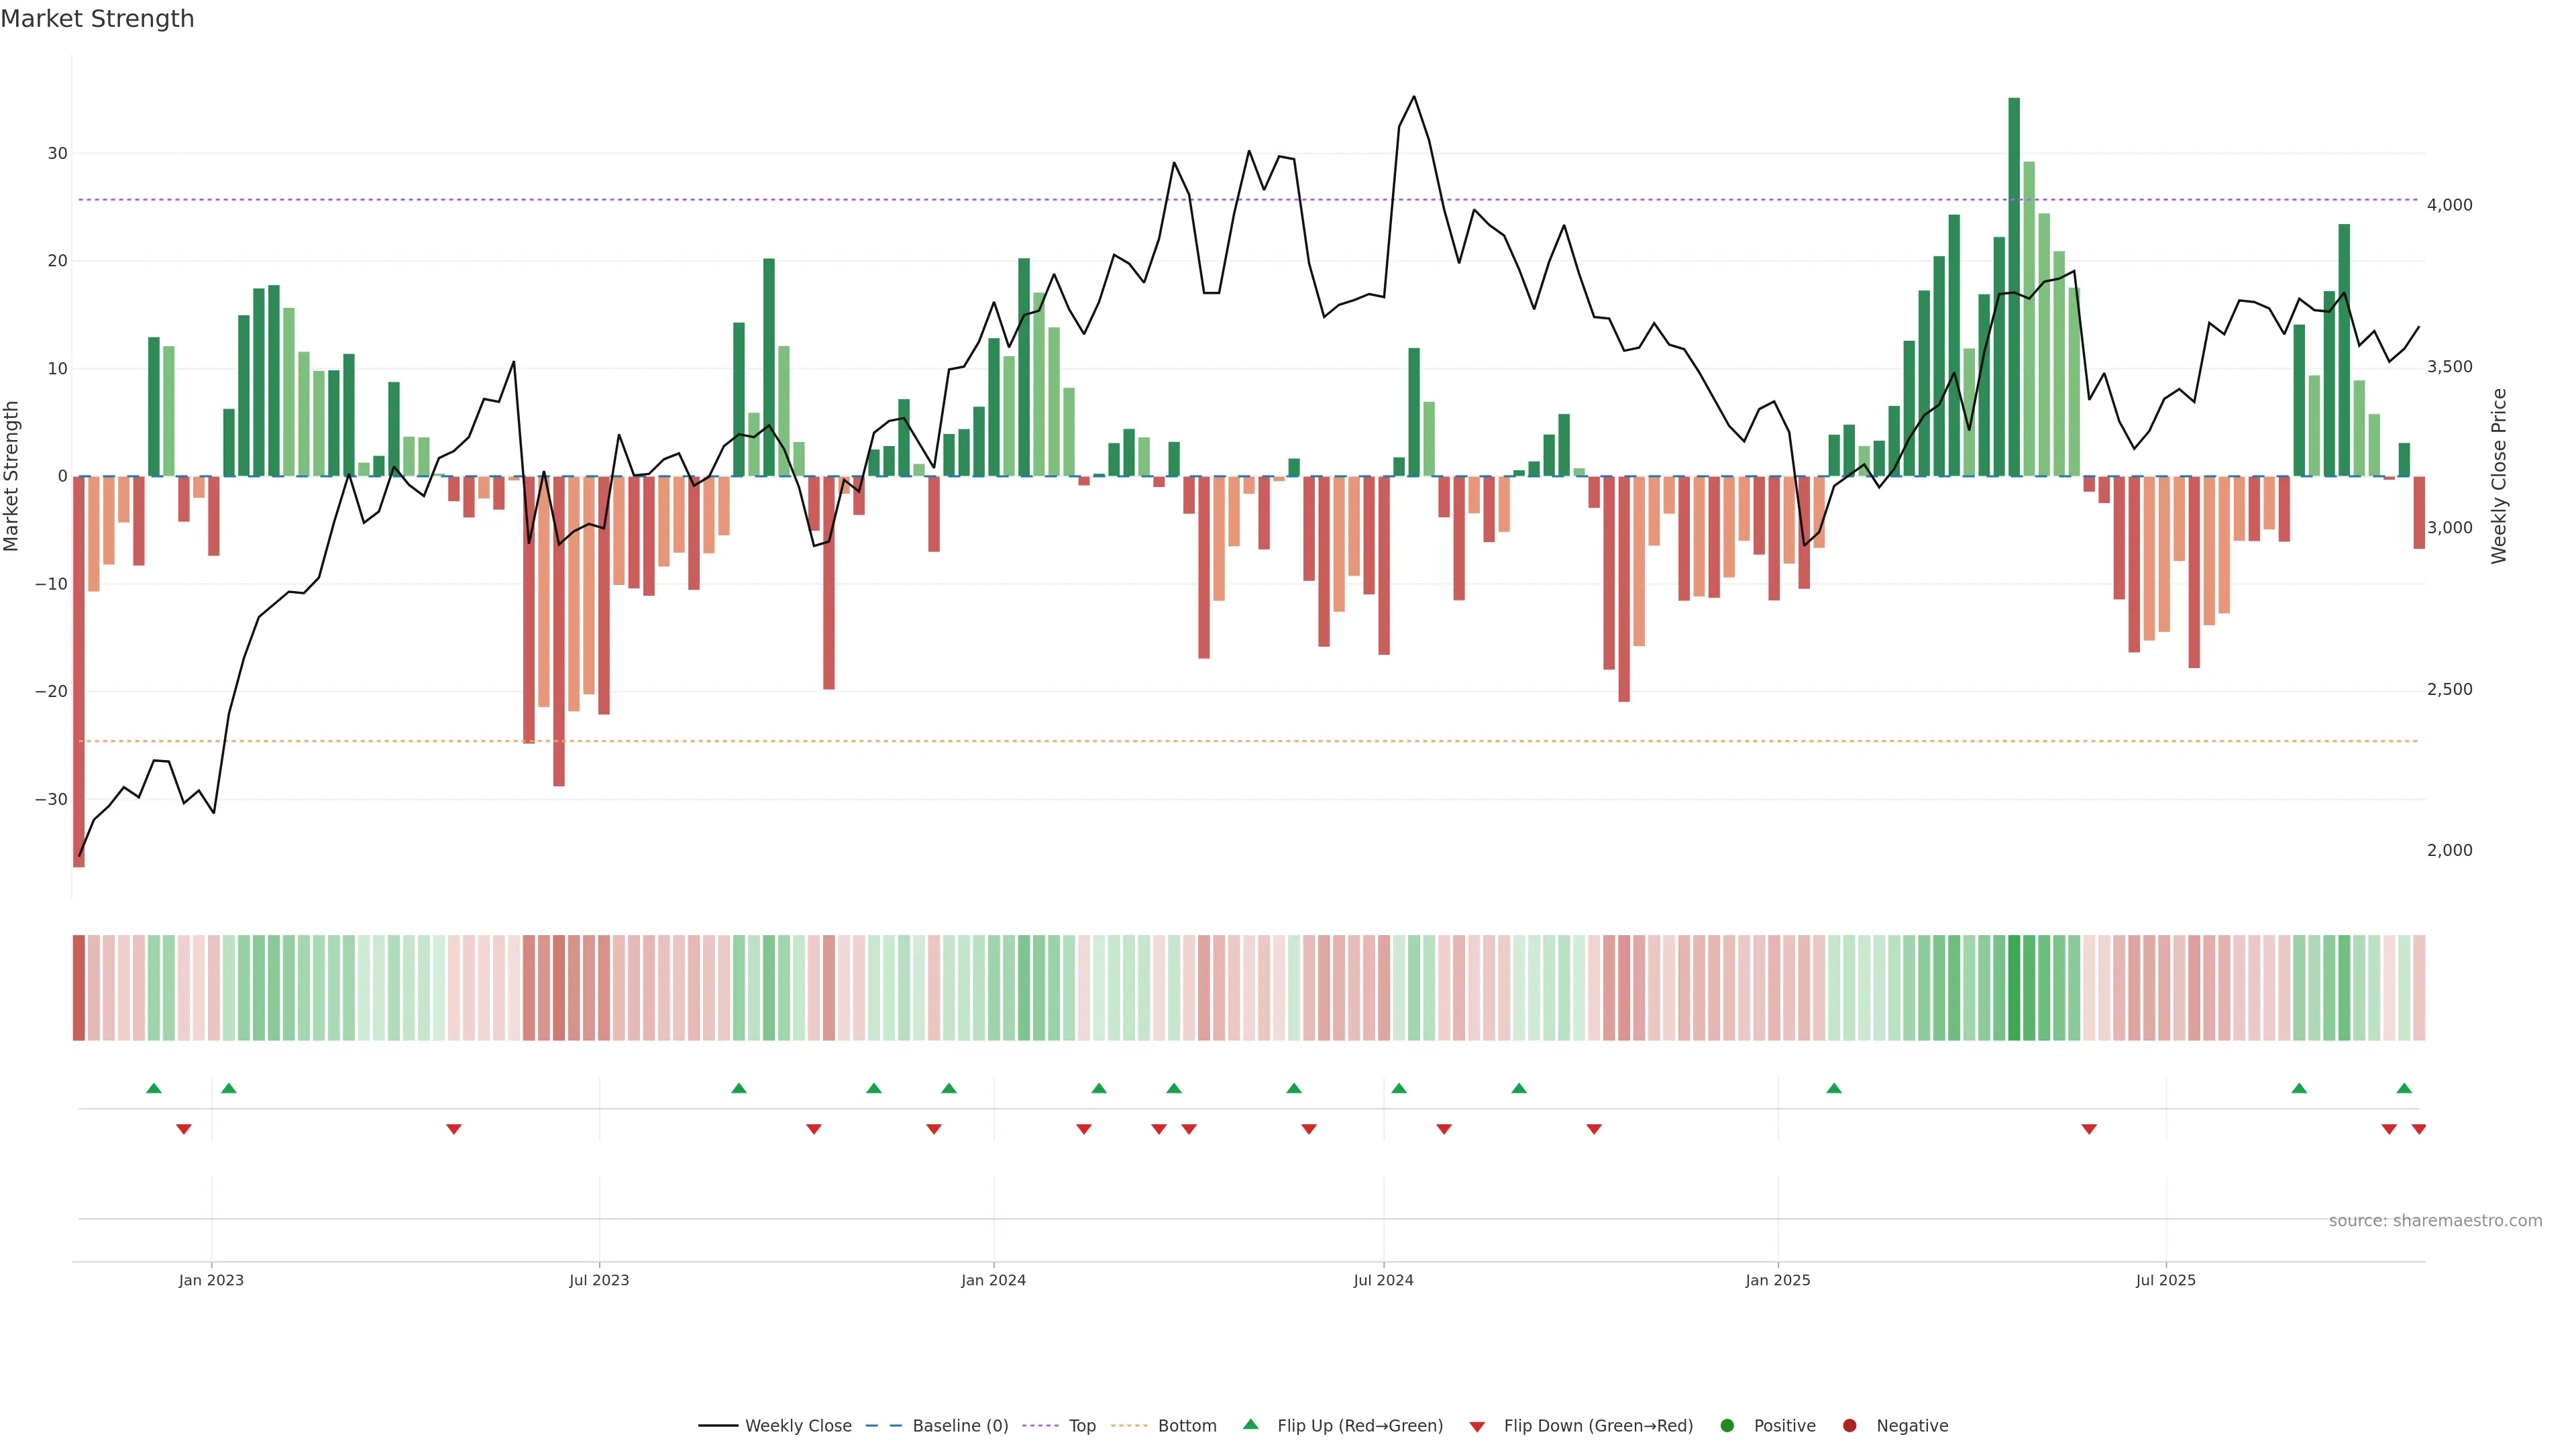Image resolution: width=2576 pixels, height=1449 pixels.
Task: Click the Jan 2024 x-axis label
Action: point(993,1280)
